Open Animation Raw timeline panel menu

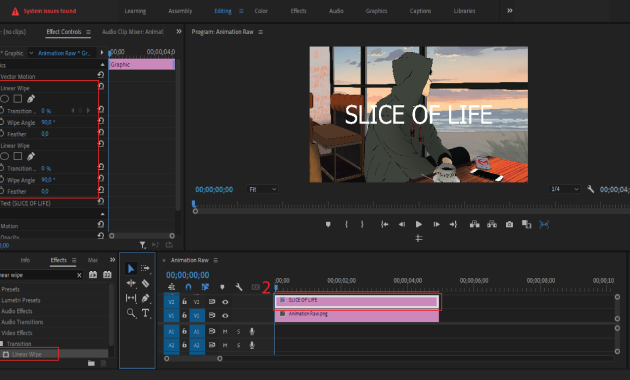tap(216, 260)
